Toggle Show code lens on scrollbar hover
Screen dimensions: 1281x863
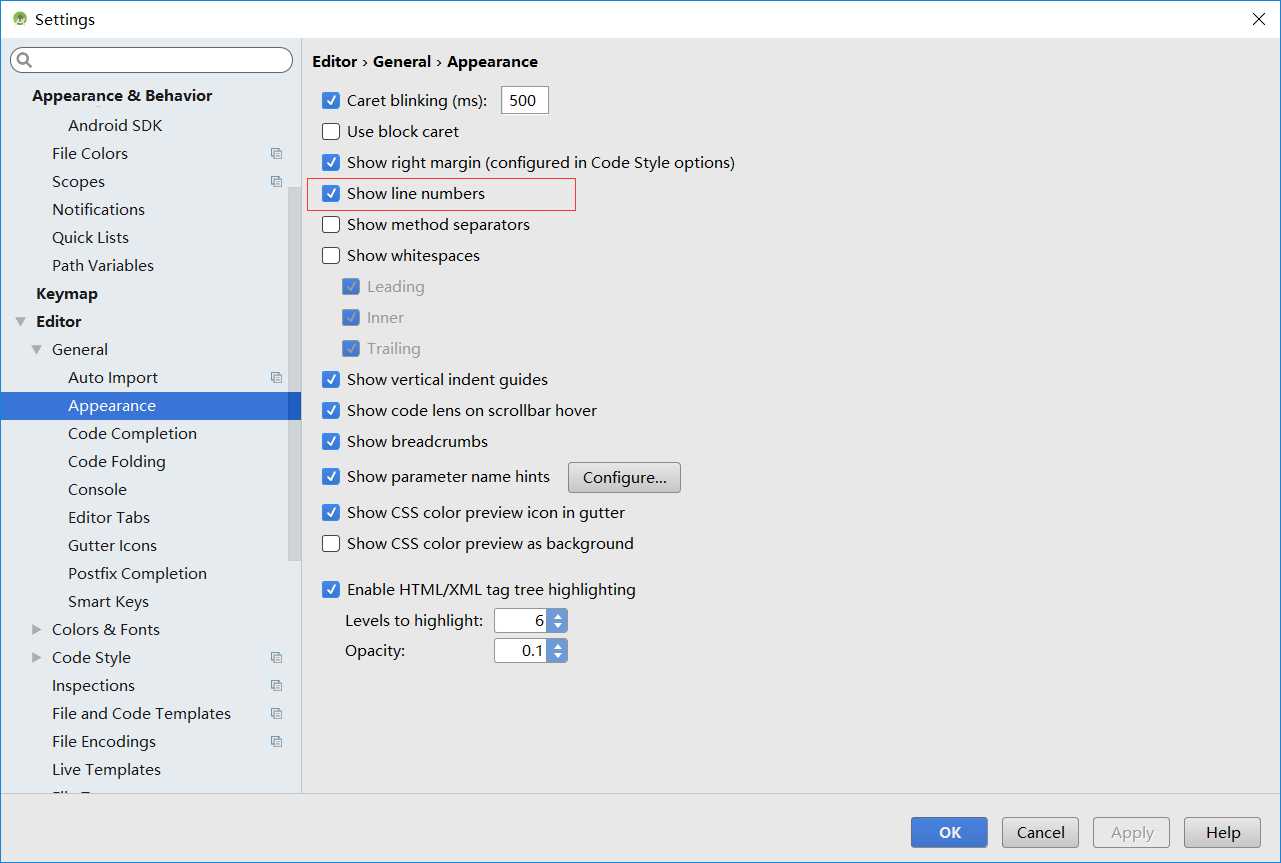[331, 410]
